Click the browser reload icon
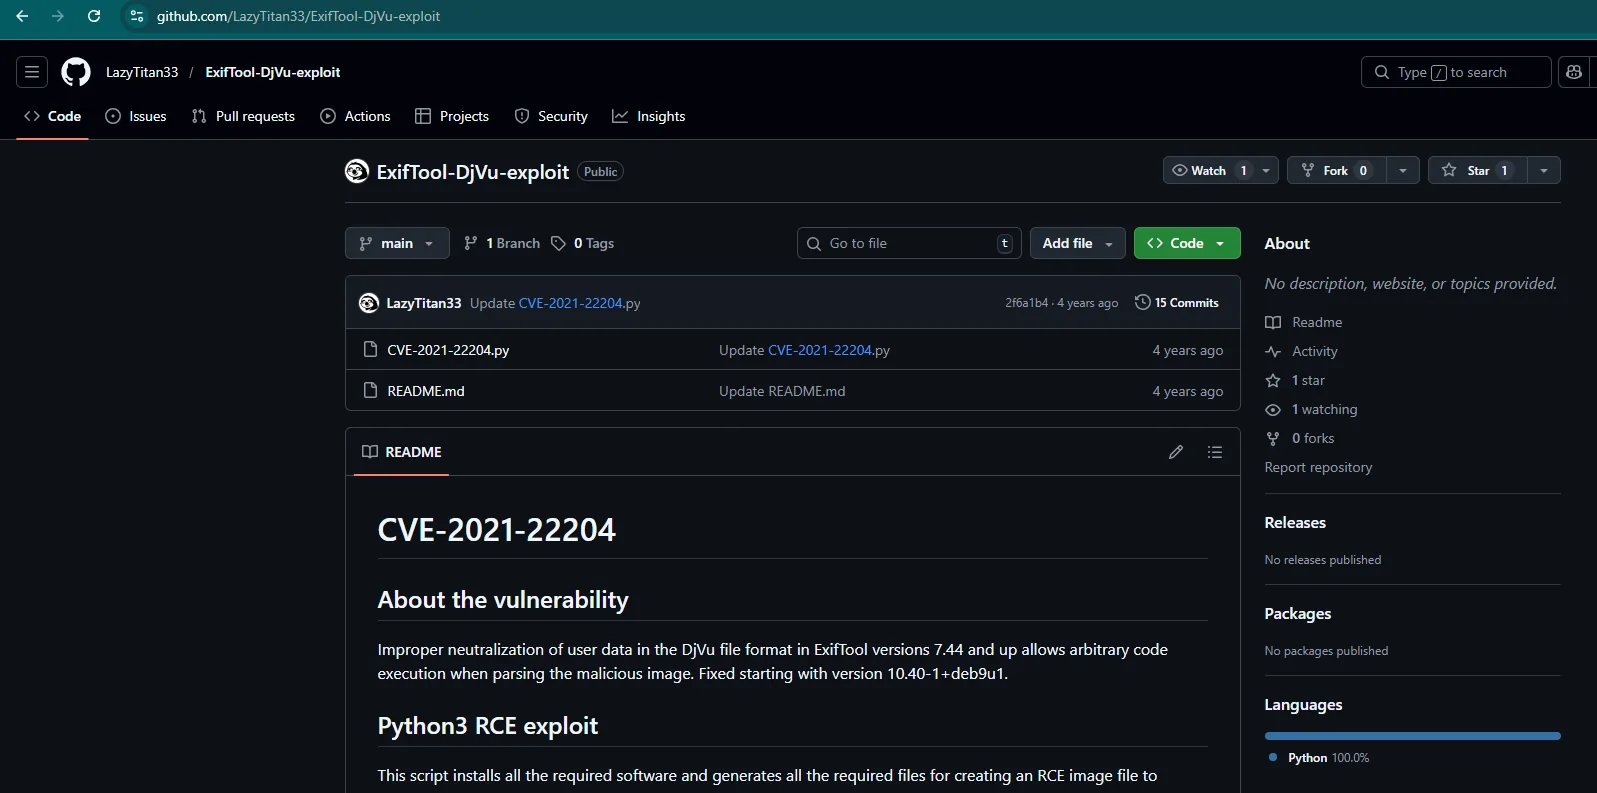Image resolution: width=1597 pixels, height=793 pixels. [94, 16]
